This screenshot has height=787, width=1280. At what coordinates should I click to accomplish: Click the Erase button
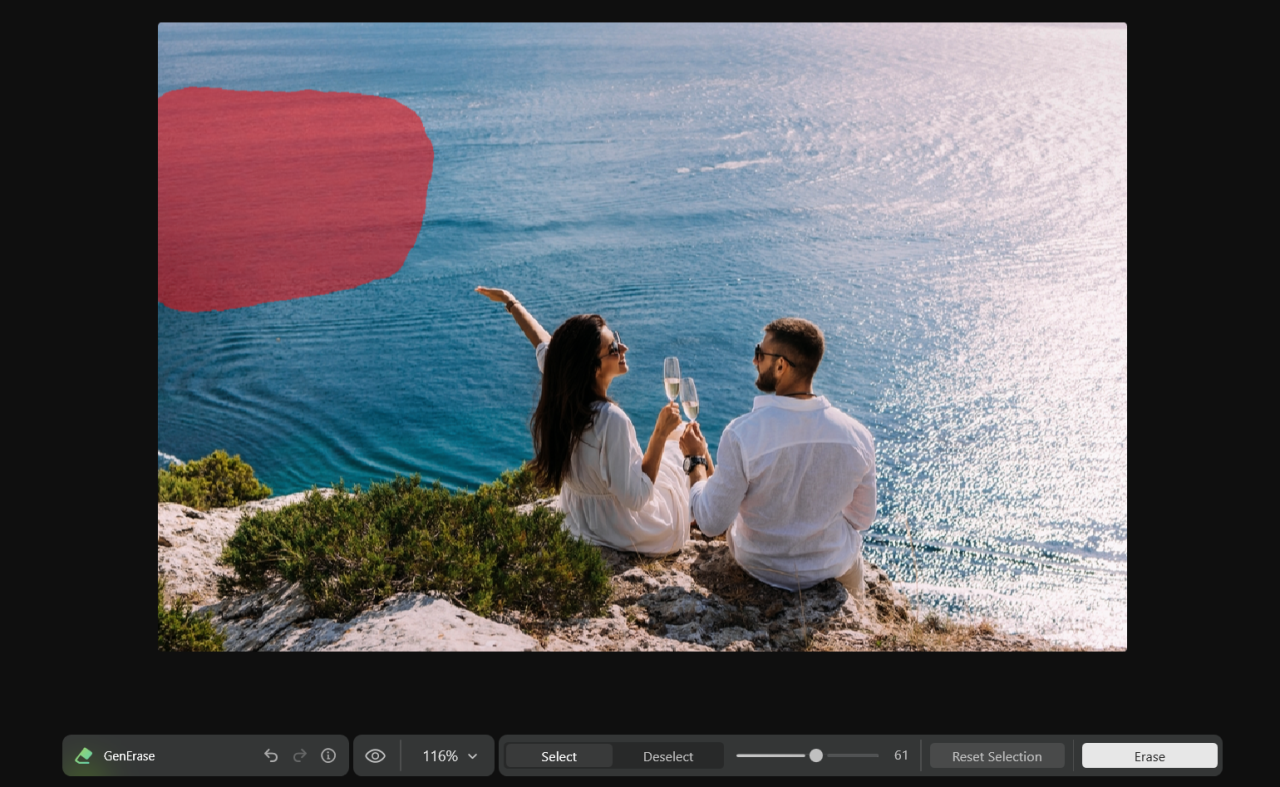click(x=1150, y=756)
